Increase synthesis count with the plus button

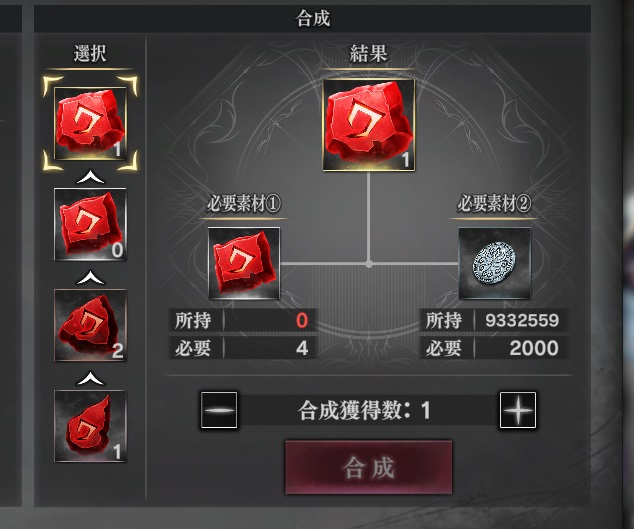tap(518, 410)
